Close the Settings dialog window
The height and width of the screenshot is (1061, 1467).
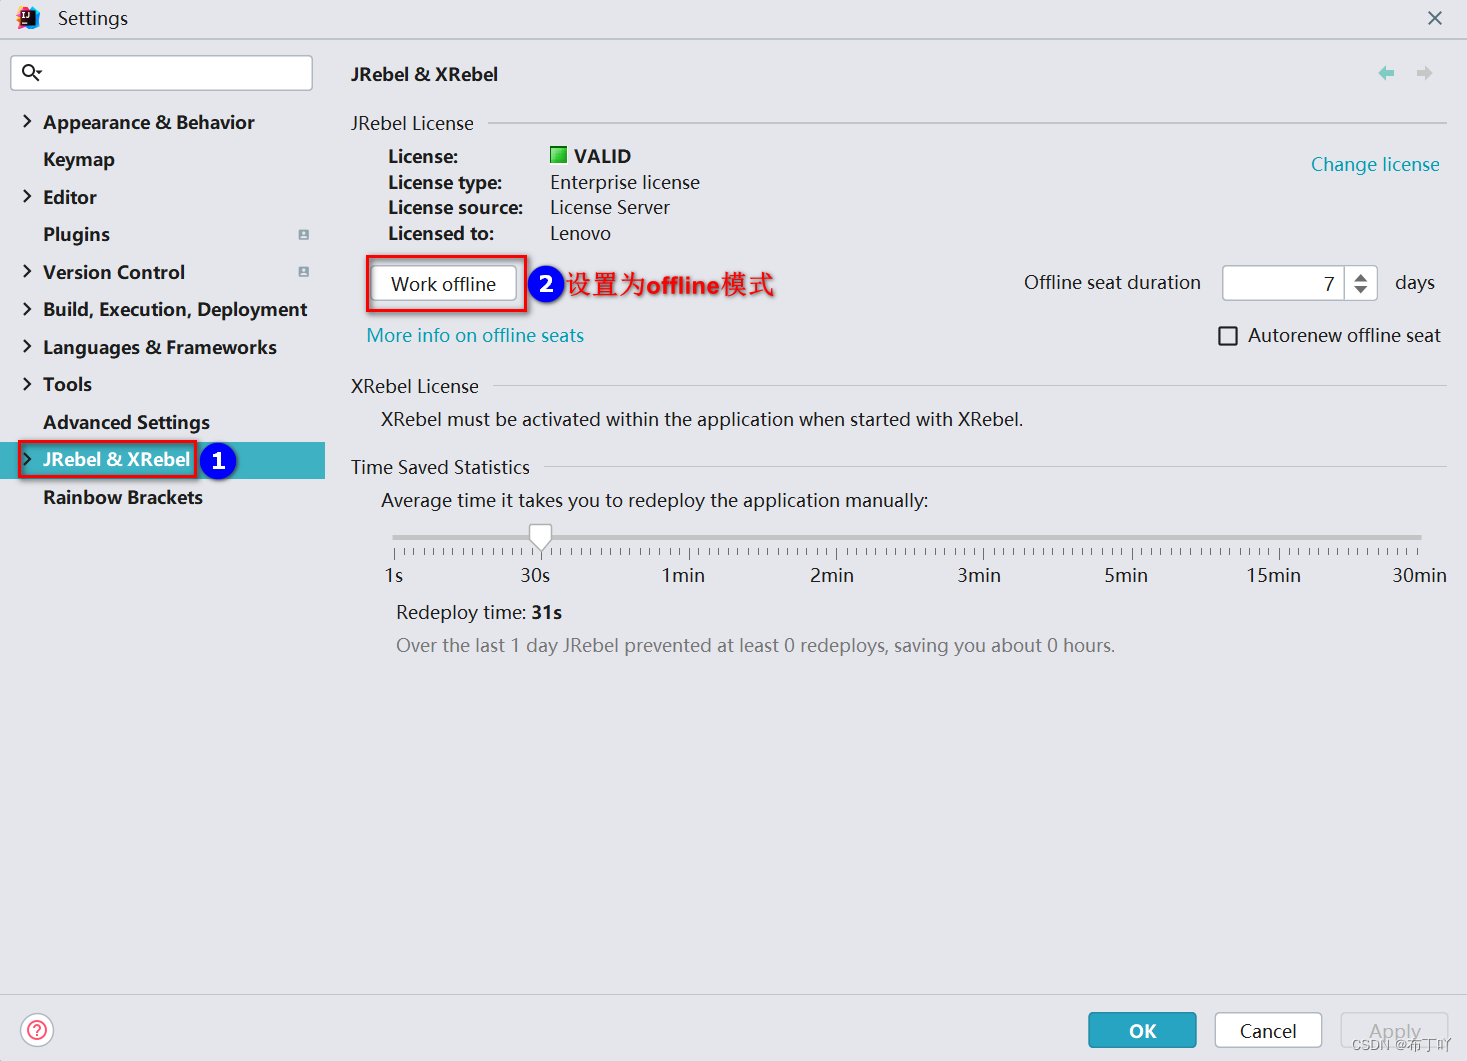[1435, 18]
